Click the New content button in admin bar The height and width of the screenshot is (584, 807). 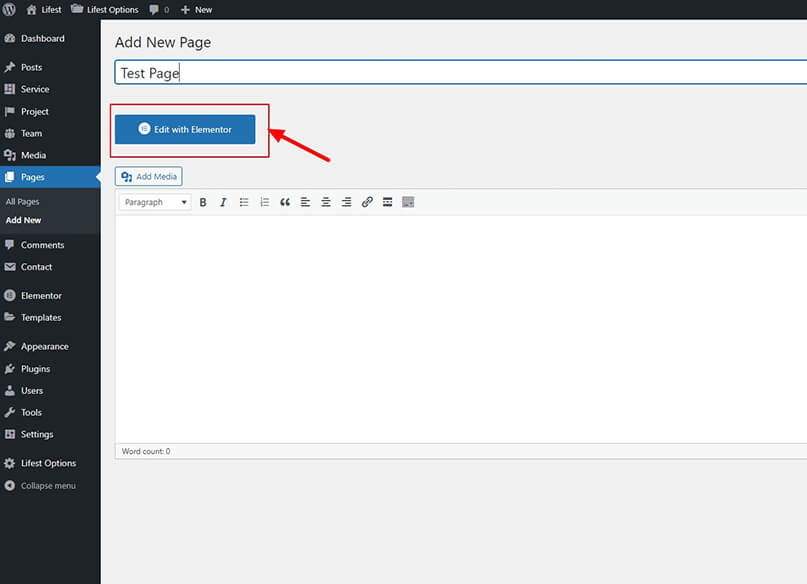(x=197, y=9)
